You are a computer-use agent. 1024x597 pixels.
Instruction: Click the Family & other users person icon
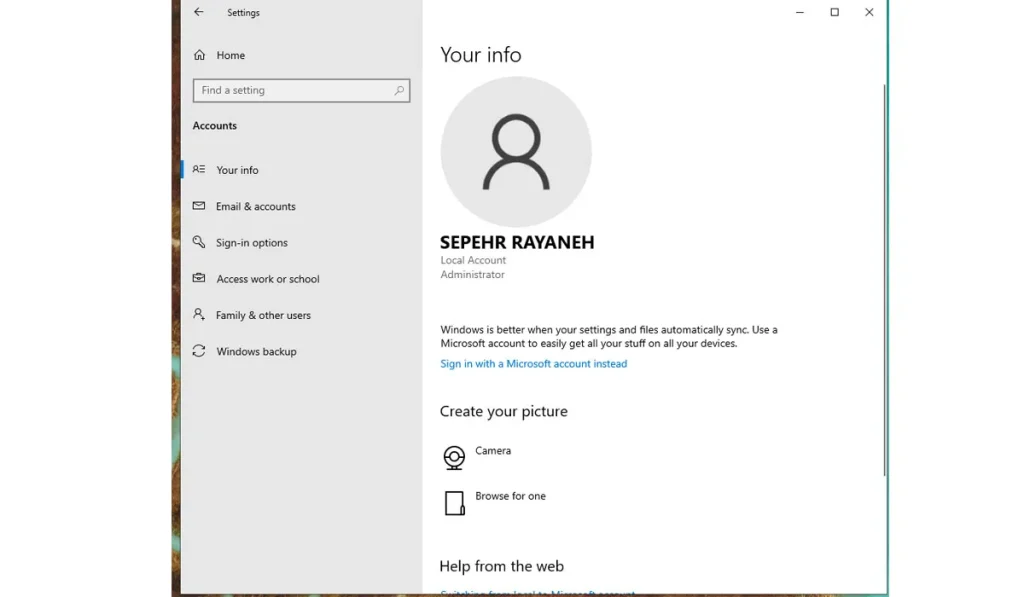click(x=199, y=315)
